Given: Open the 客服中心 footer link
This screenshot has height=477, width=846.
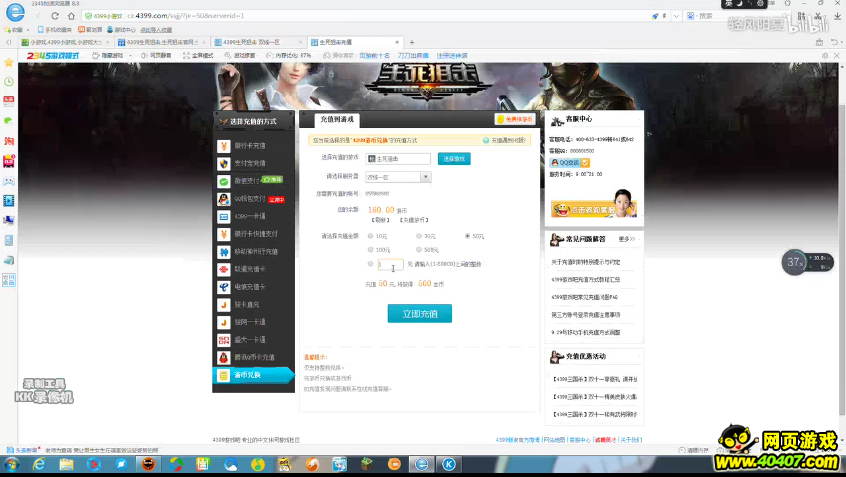Looking at the screenshot, I should click(x=580, y=440).
